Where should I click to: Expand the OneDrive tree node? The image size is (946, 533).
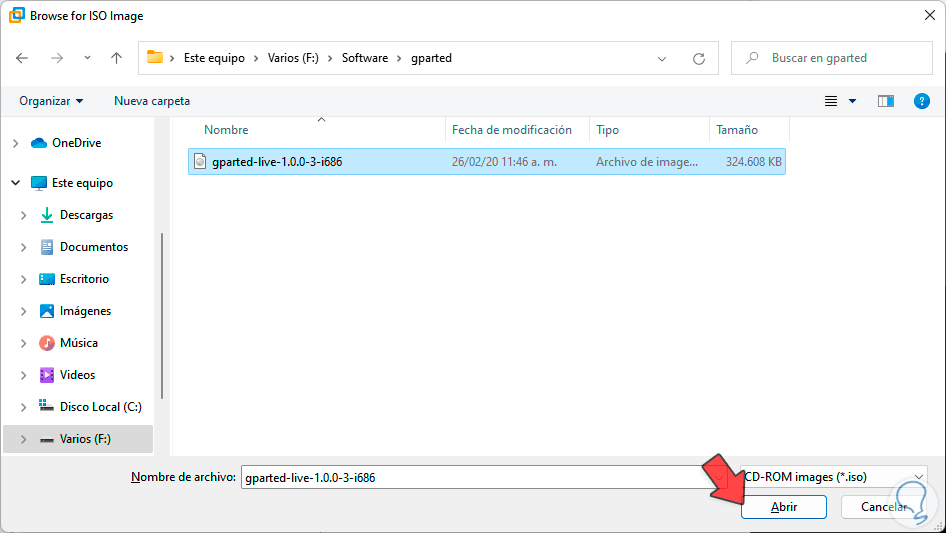click(16, 143)
